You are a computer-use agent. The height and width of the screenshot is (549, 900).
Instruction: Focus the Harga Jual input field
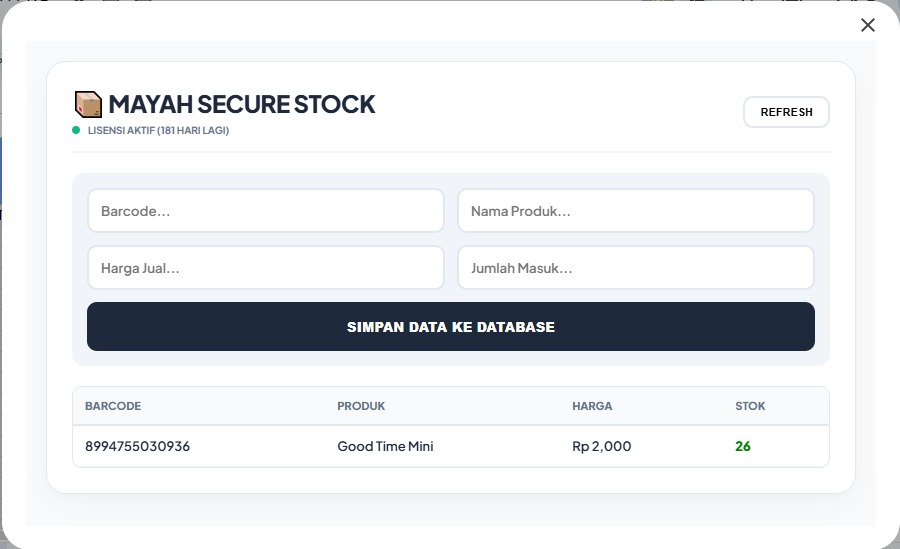[x=266, y=268]
